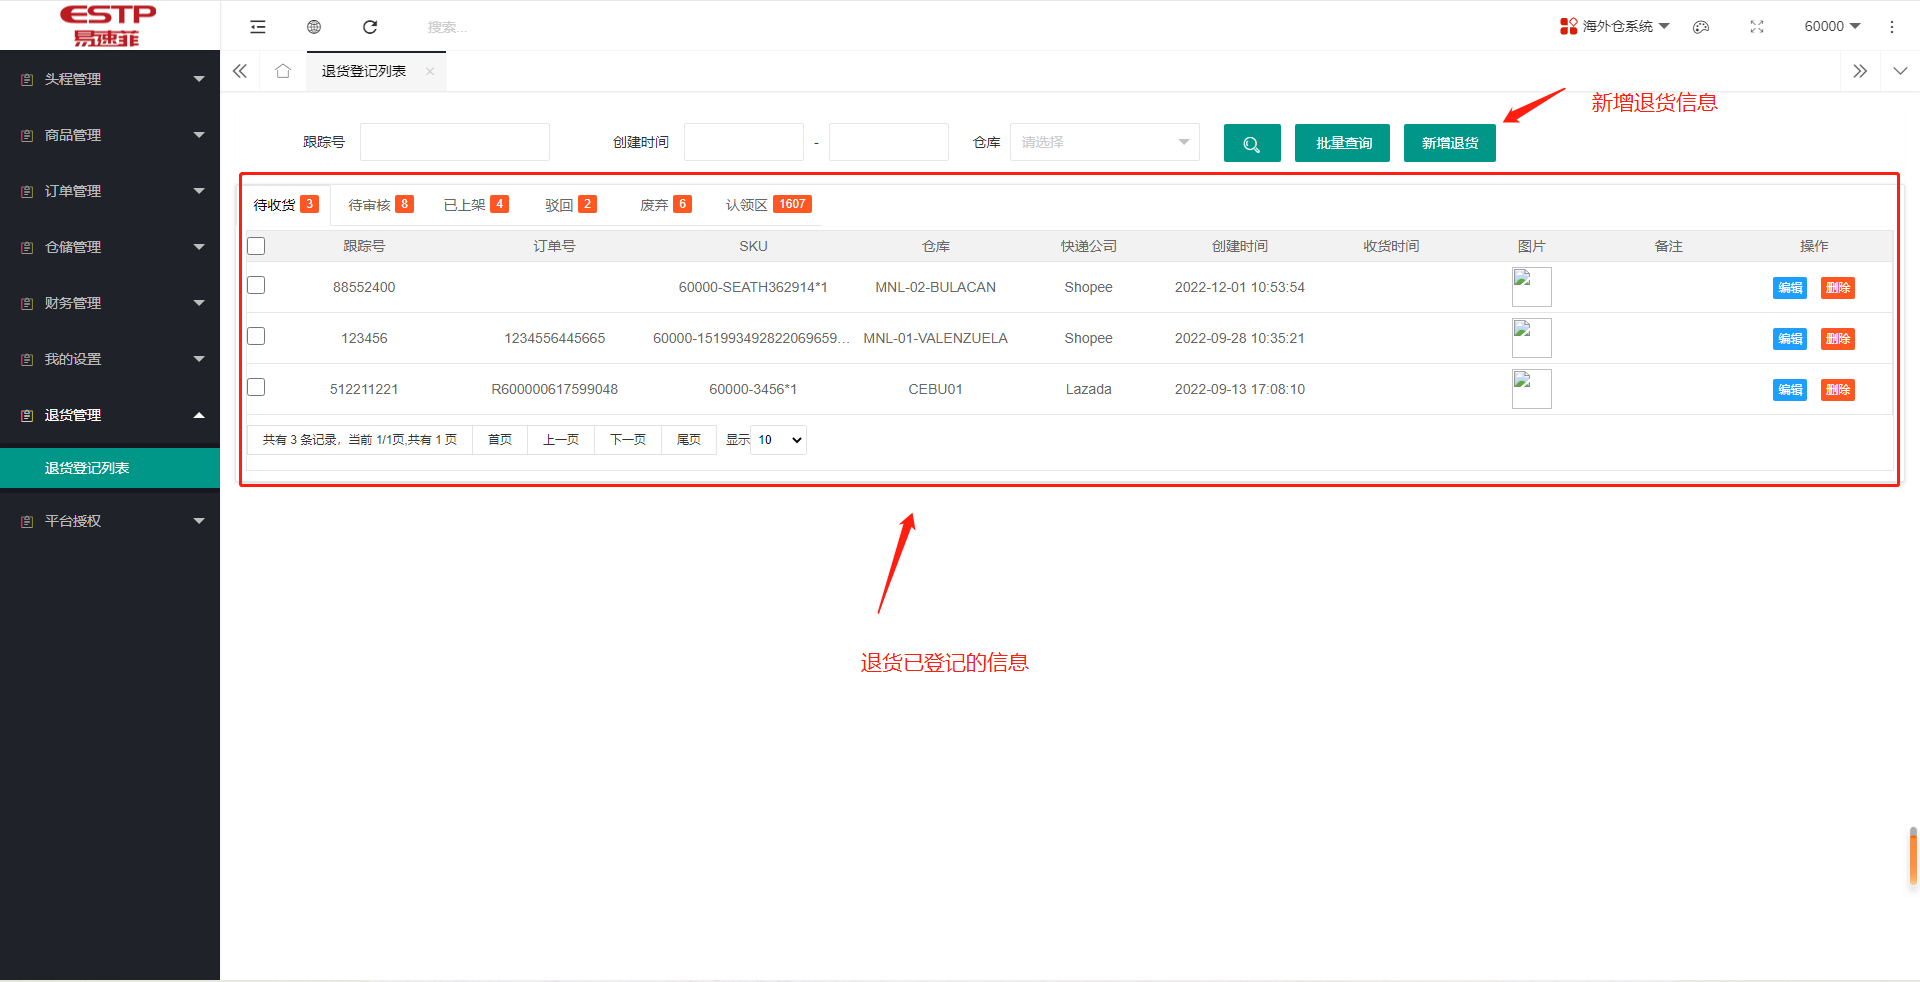
Task: Open the 认领区 tab
Action: coord(767,205)
